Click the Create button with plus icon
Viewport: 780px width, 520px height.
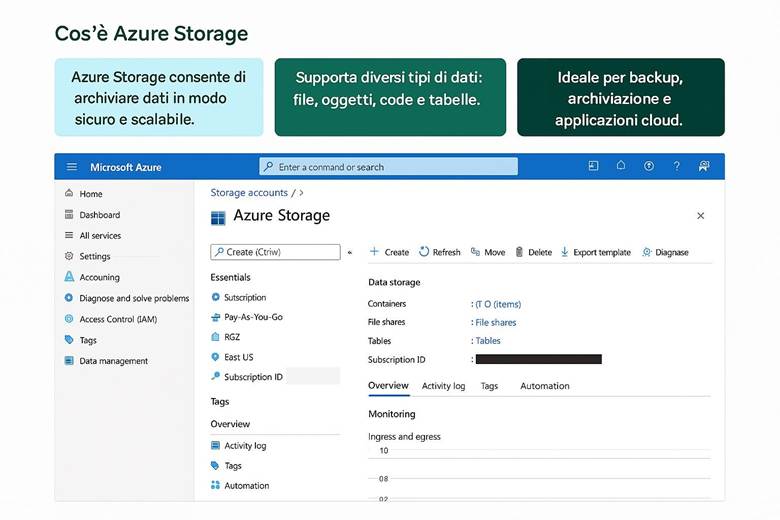(x=389, y=252)
